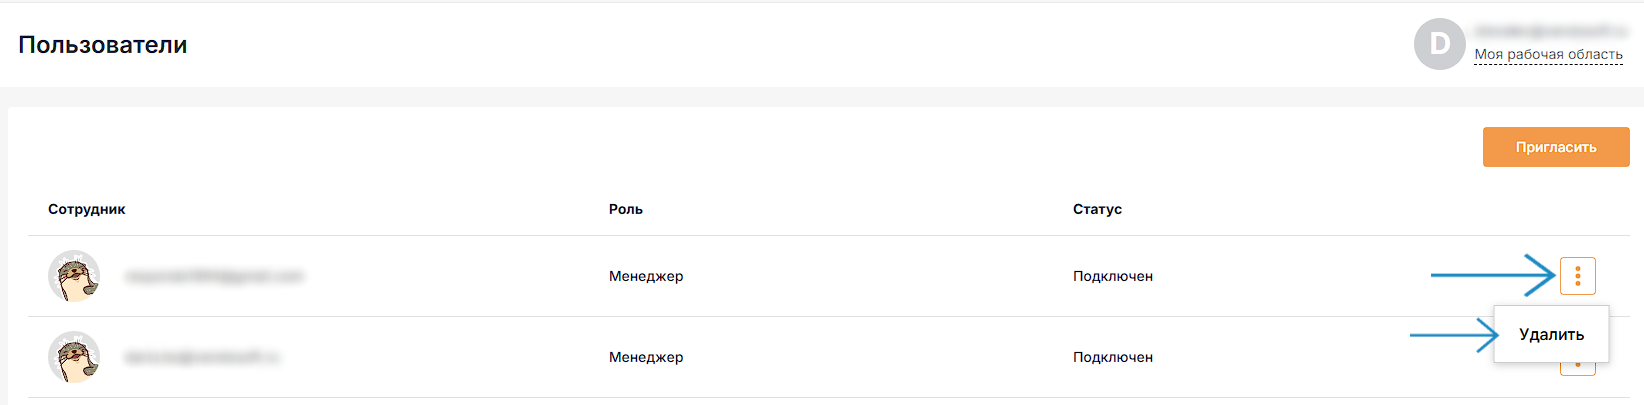Viewport: 1644px width, 405px height.
Task: Click the blurred account email in the header
Action: coord(1550,31)
